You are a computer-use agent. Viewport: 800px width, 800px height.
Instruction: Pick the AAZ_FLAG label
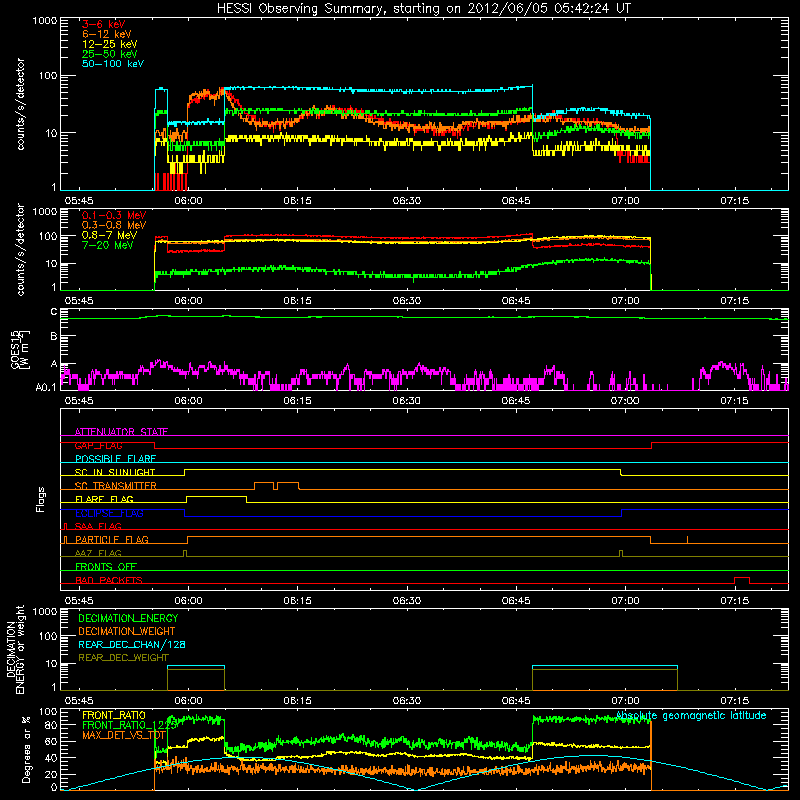click(98, 553)
